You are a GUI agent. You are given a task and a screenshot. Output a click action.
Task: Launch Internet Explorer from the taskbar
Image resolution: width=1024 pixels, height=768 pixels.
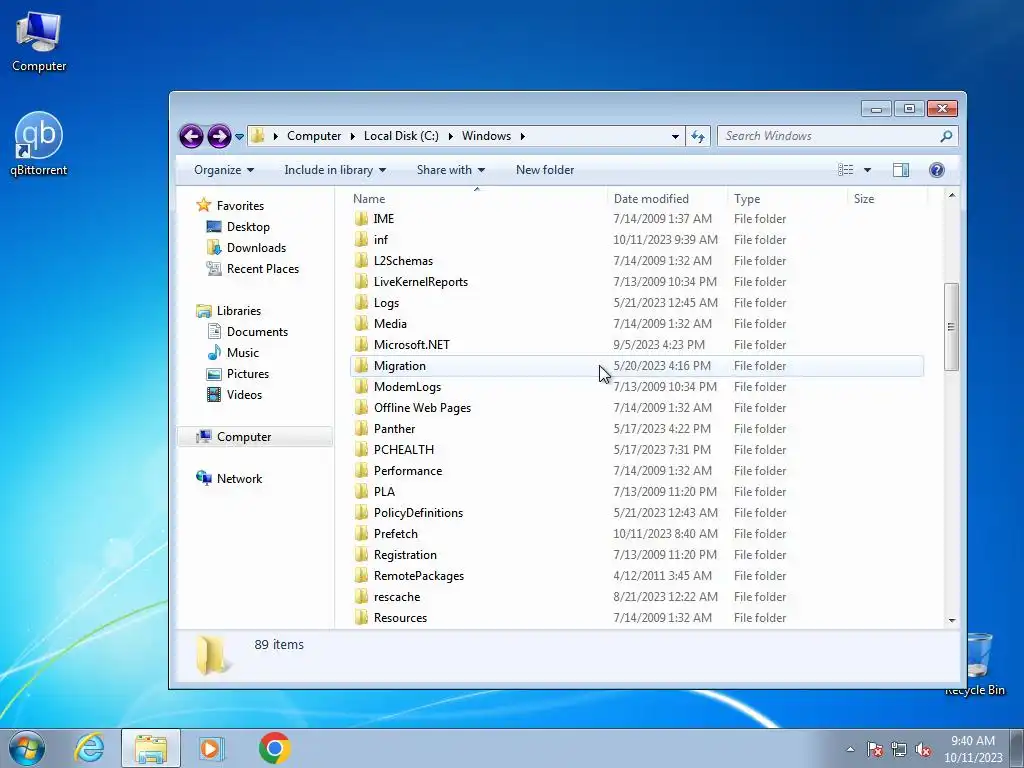(x=89, y=748)
